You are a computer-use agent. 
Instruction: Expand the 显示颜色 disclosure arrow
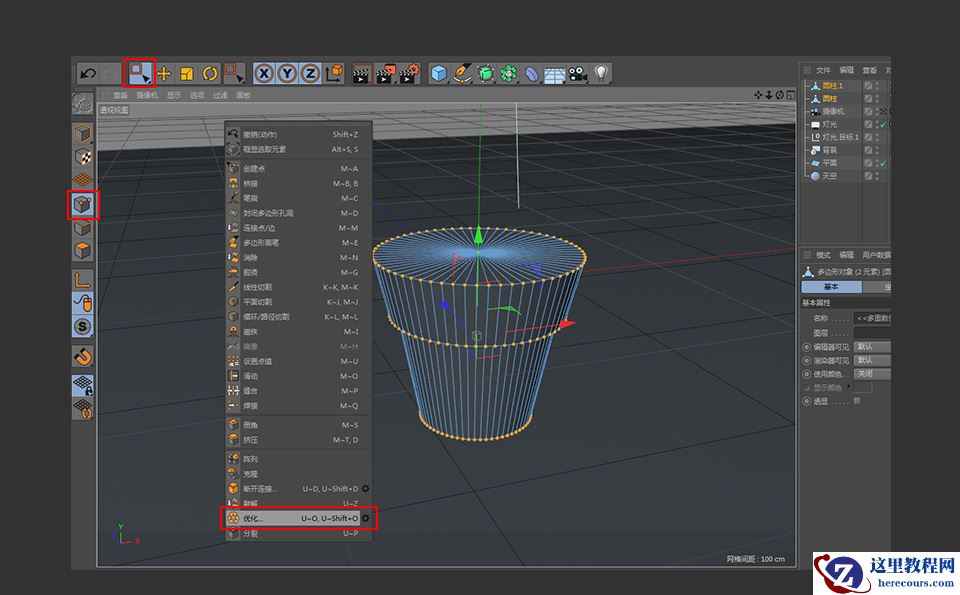[849, 387]
